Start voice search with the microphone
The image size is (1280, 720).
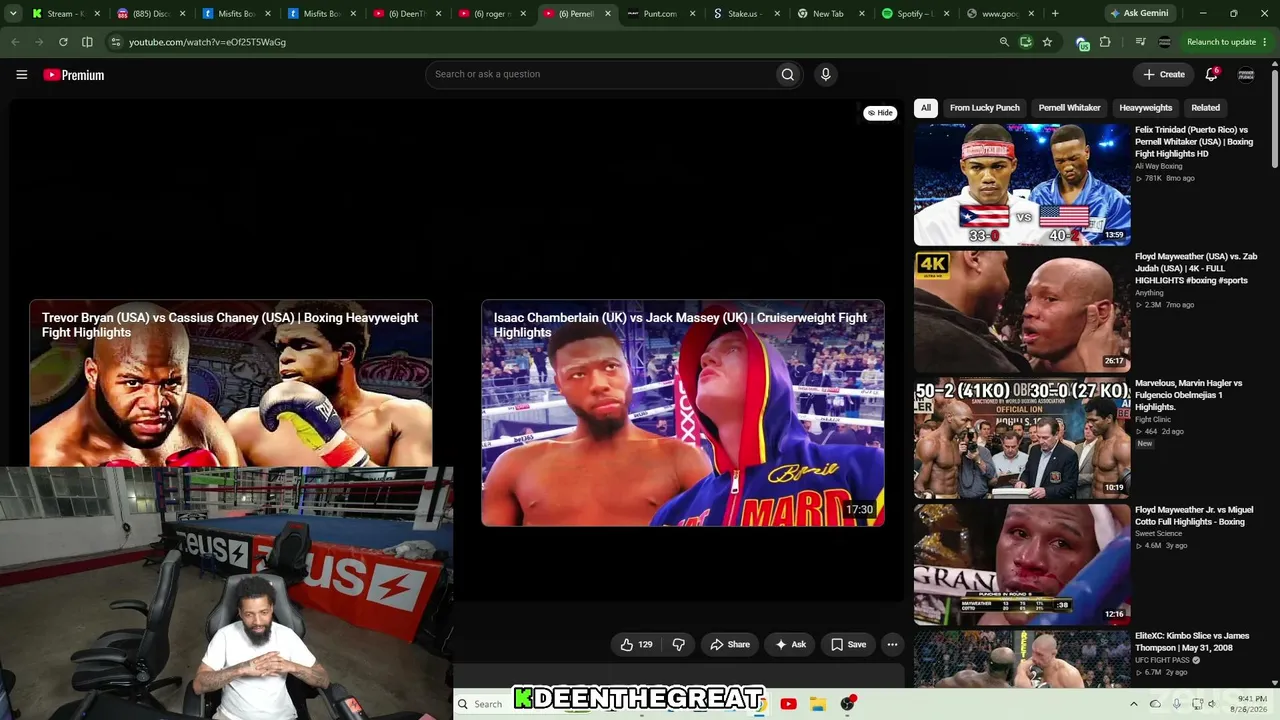(x=825, y=74)
